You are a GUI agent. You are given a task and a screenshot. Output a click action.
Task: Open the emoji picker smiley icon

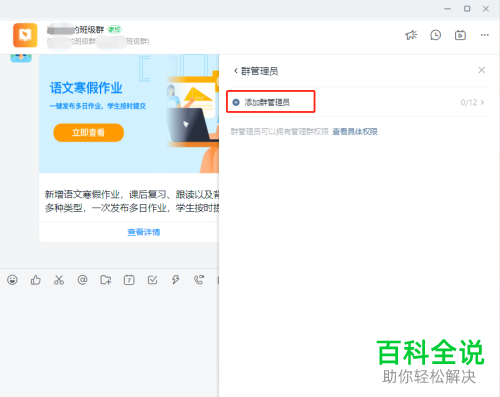point(12,280)
